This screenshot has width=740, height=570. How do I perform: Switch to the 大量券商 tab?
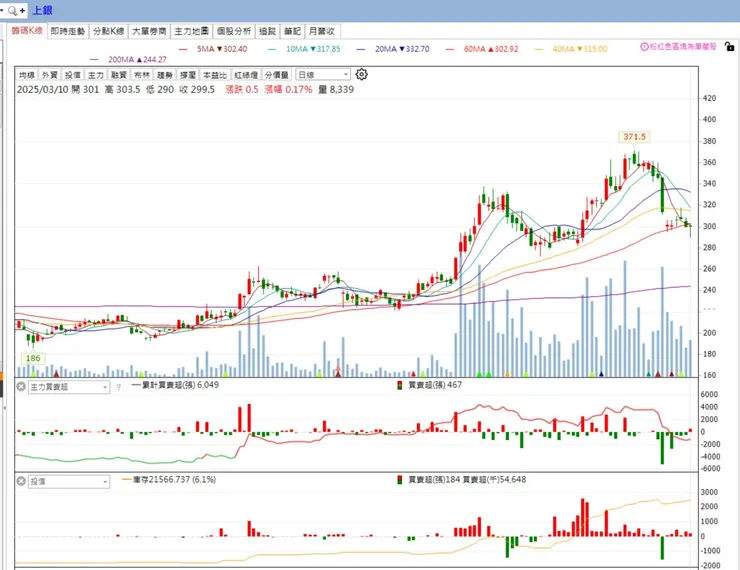click(x=149, y=31)
